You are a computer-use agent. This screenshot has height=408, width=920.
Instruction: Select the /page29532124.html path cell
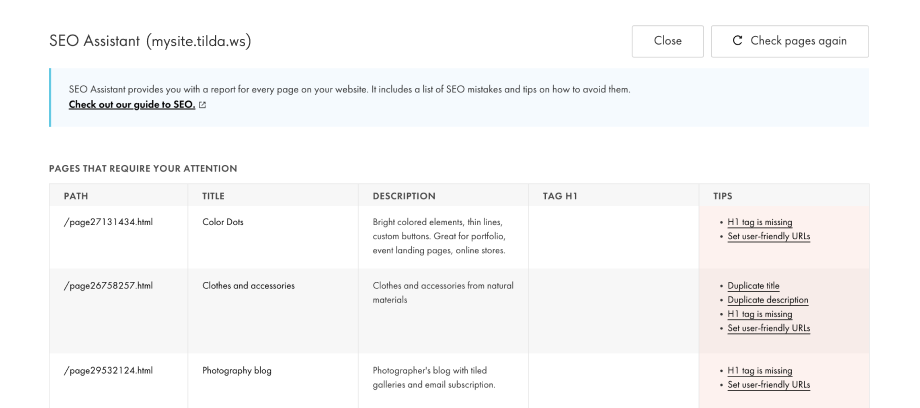108,370
